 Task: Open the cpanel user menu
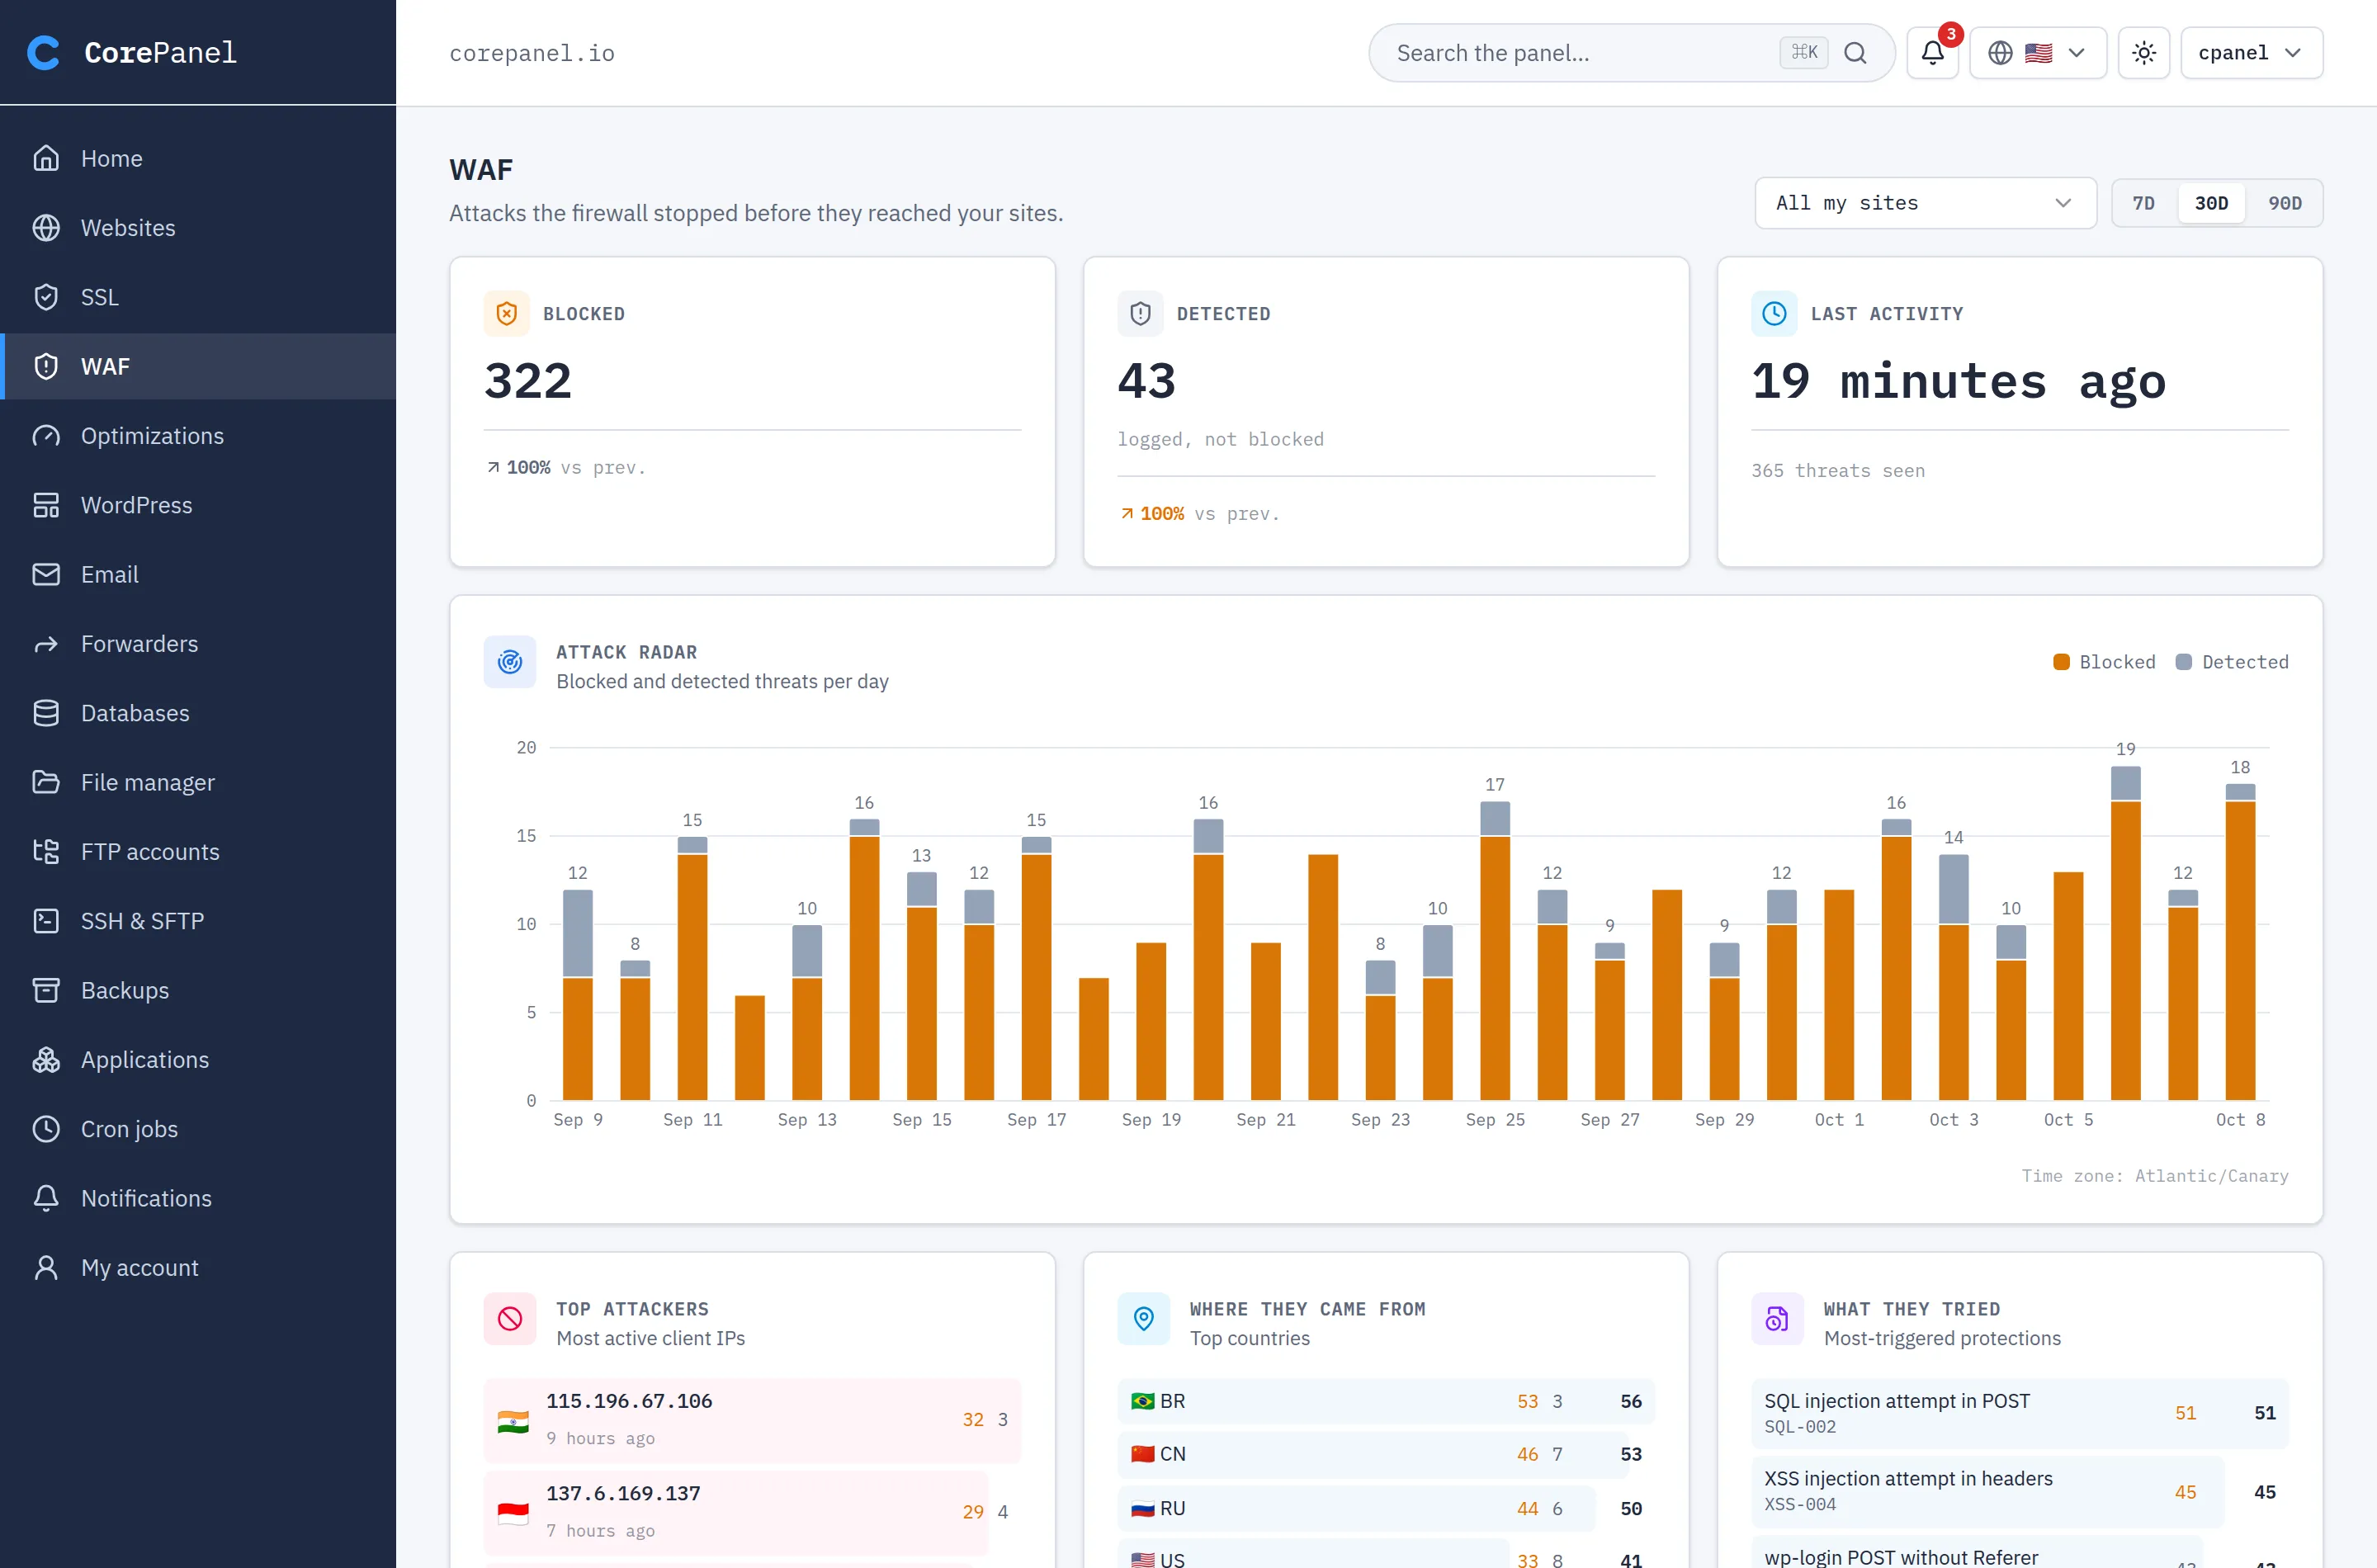pyautogui.click(x=2251, y=53)
